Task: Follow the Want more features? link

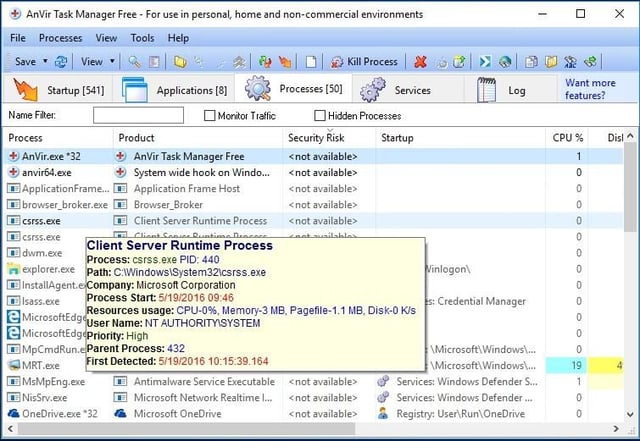Action: [590, 89]
